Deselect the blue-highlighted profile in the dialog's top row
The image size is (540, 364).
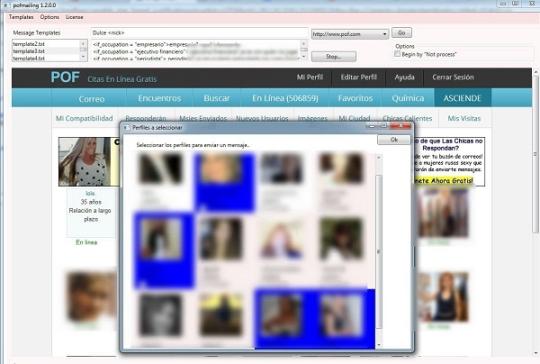pyautogui.click(x=224, y=183)
